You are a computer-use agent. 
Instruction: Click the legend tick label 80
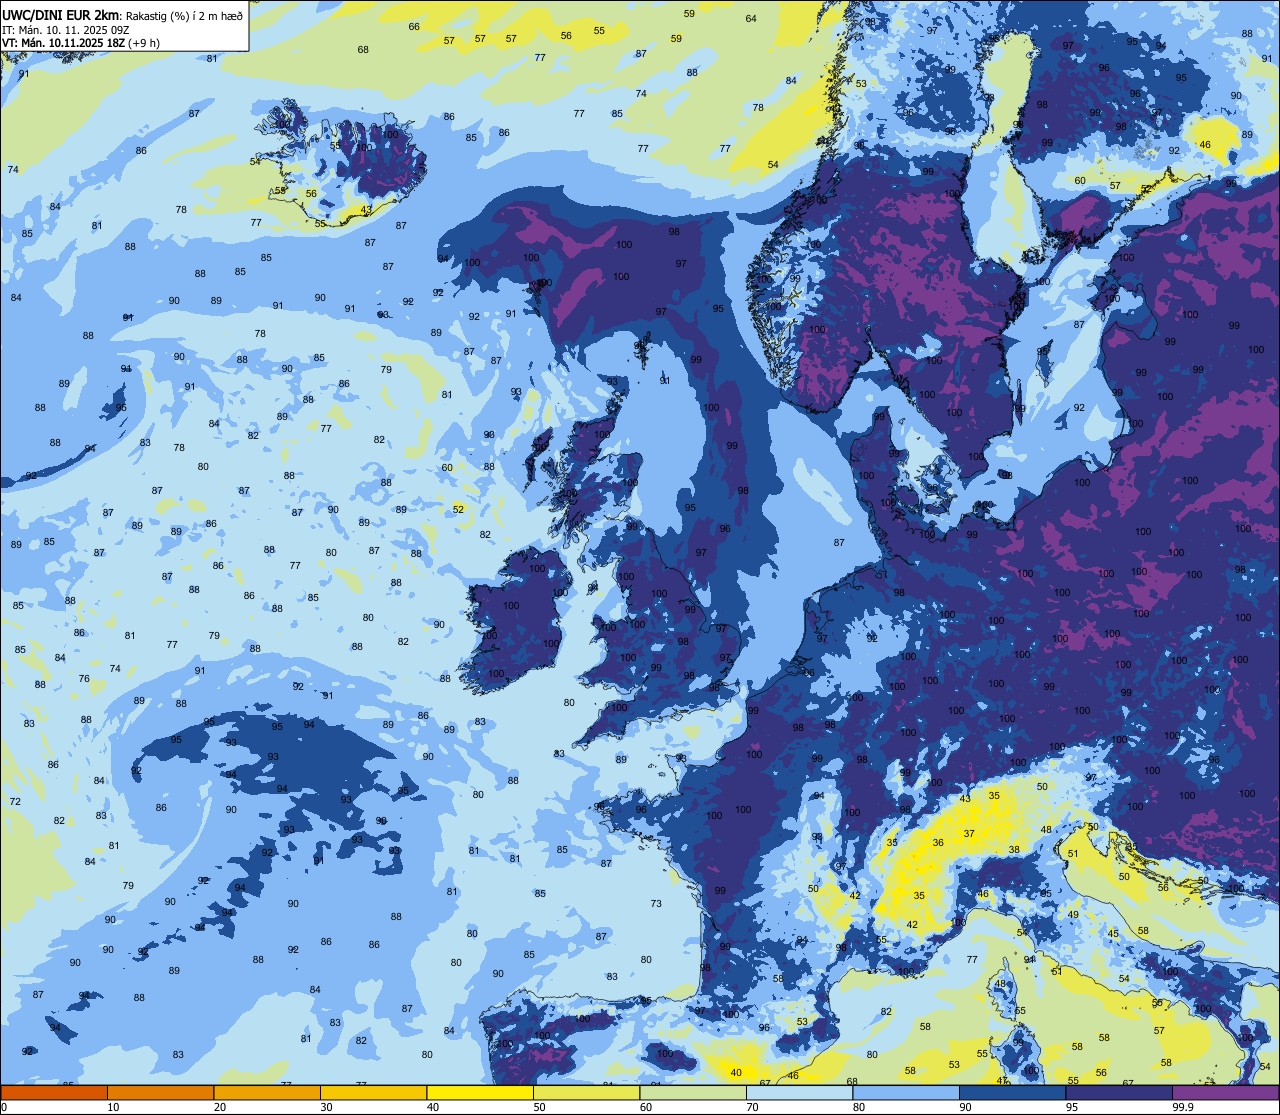[859, 1107]
